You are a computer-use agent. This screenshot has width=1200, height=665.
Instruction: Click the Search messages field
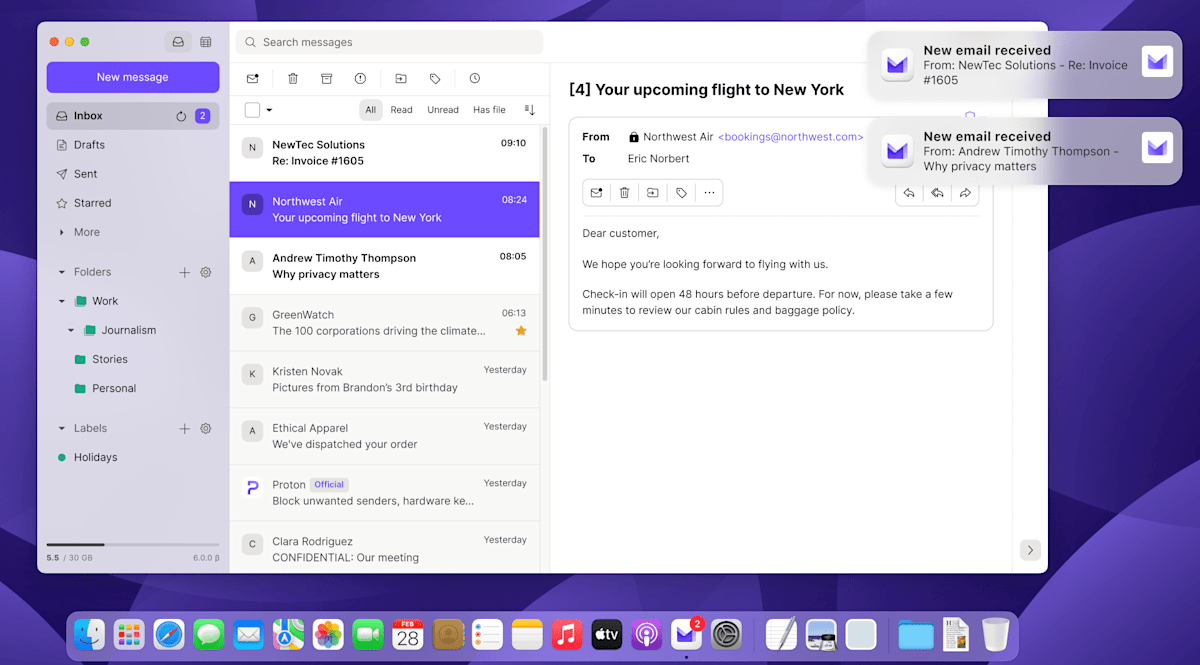point(390,42)
